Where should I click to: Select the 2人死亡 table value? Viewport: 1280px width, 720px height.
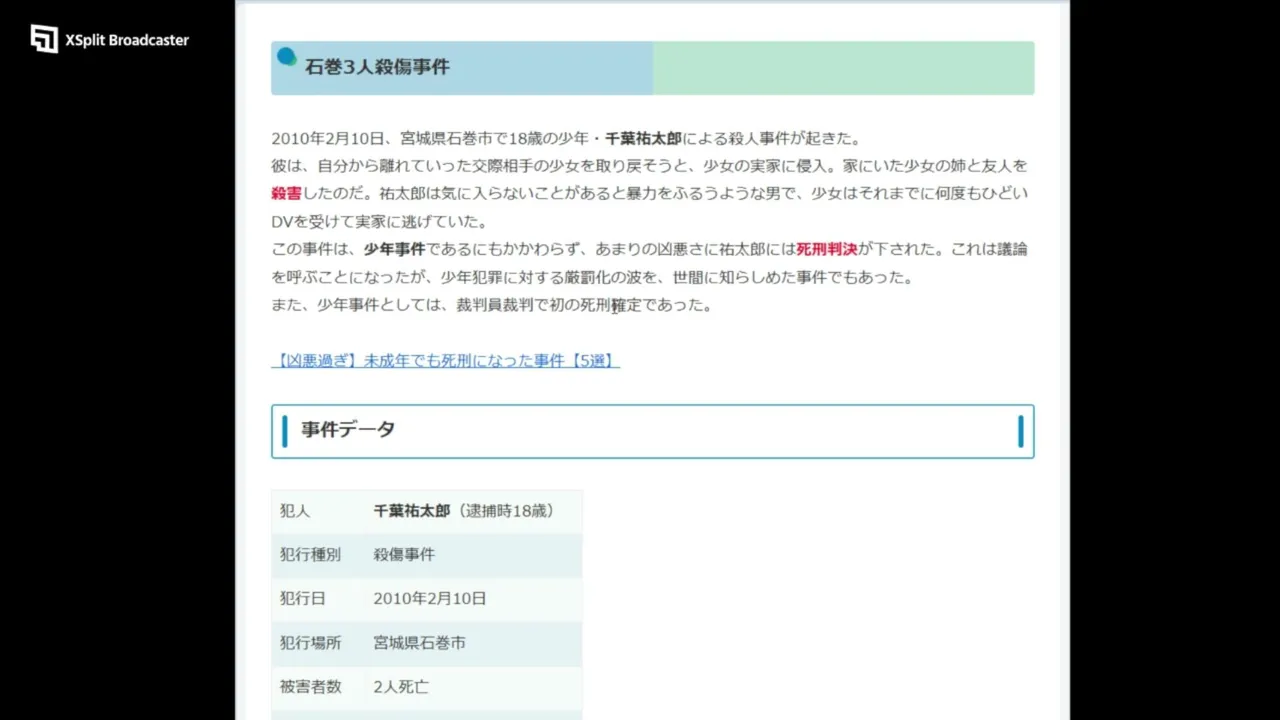click(x=401, y=687)
